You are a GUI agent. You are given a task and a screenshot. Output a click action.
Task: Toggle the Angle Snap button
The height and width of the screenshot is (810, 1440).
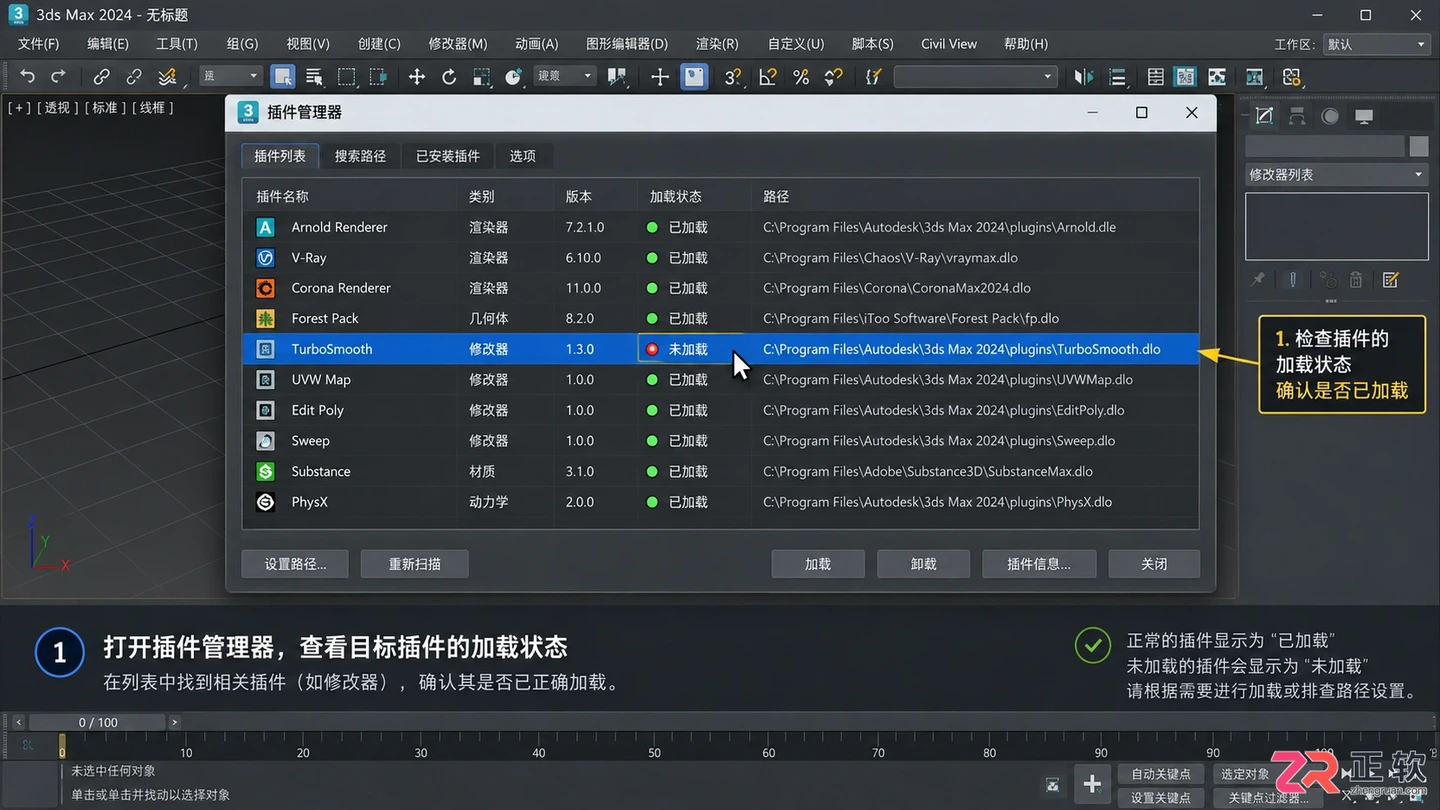point(767,77)
